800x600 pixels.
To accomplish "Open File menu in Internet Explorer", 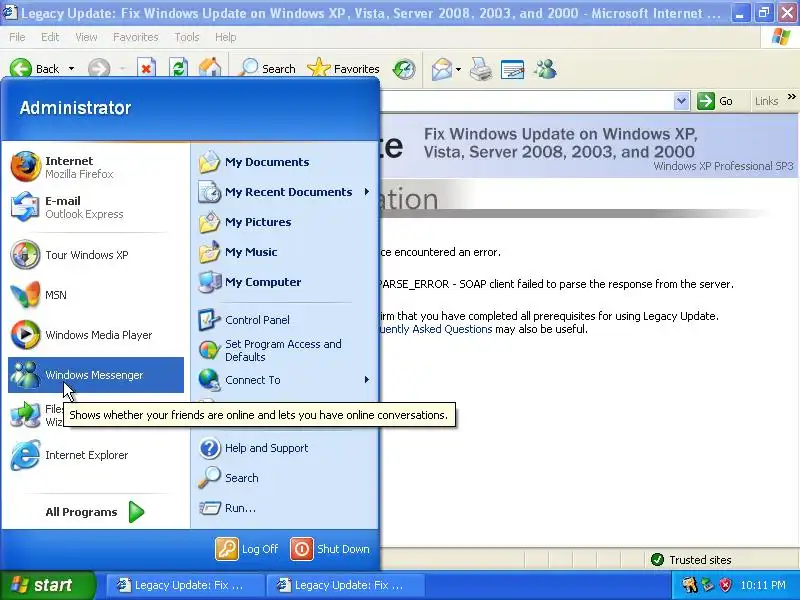I will pyautogui.click(x=17, y=37).
